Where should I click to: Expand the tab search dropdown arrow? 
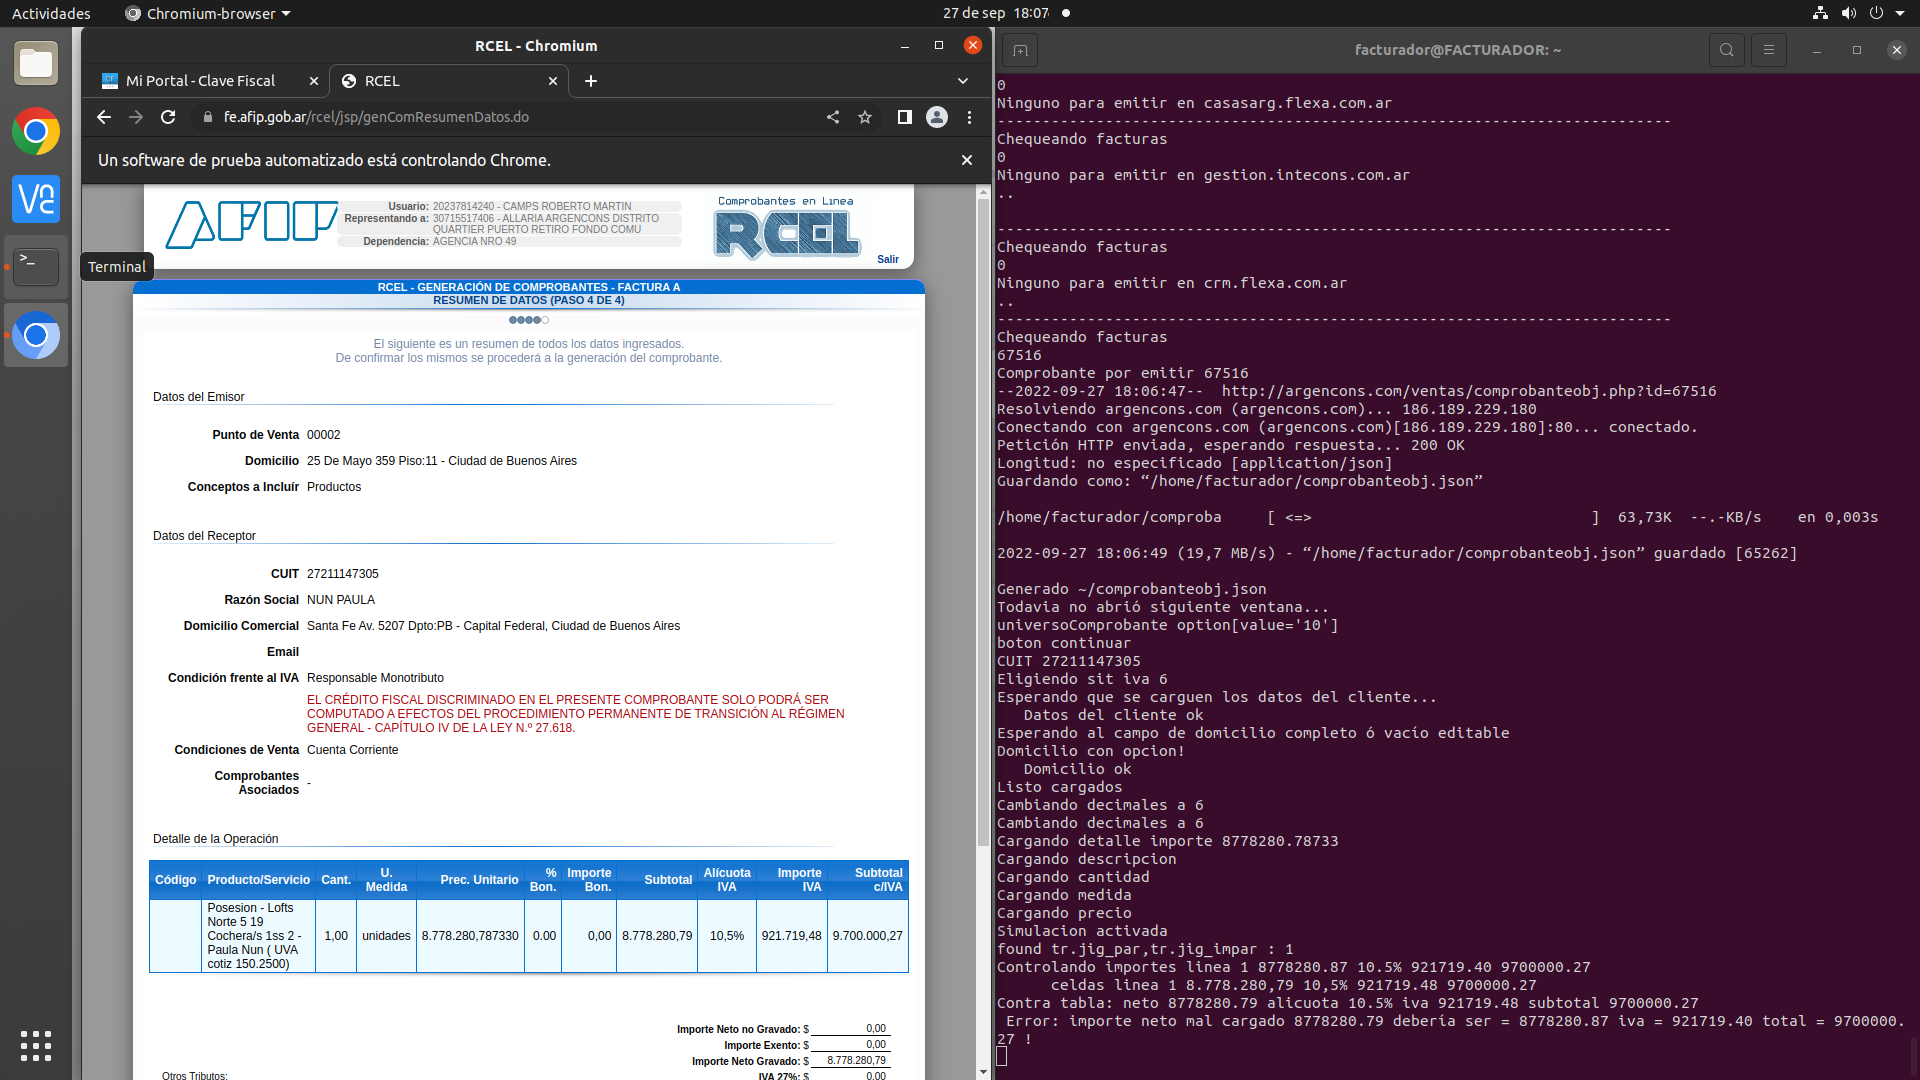(963, 81)
